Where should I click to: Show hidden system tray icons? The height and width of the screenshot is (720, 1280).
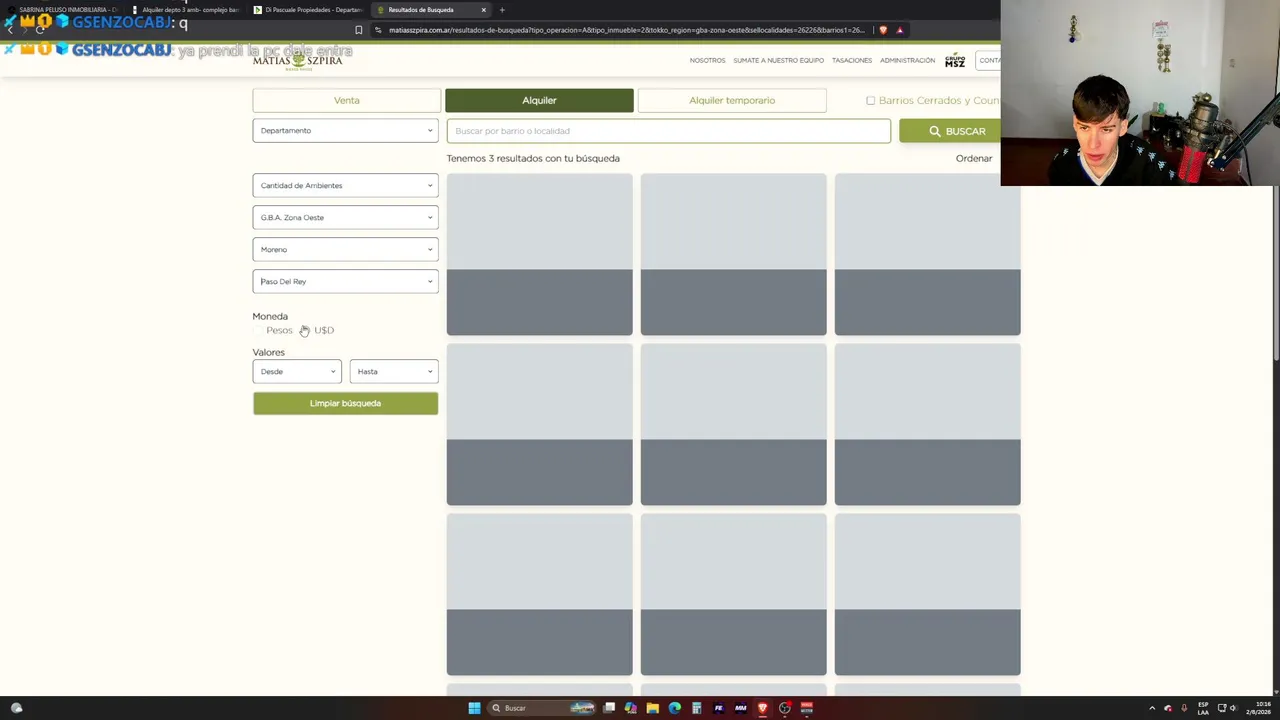tap(1152, 708)
